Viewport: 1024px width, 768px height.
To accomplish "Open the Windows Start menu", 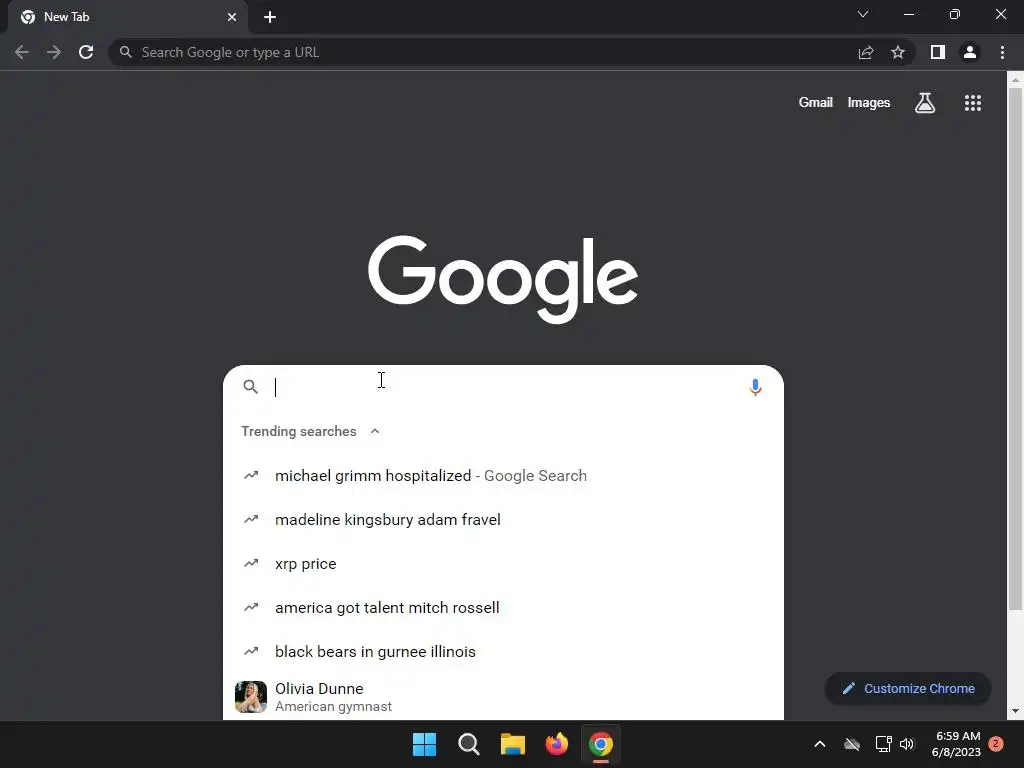I will pos(424,744).
